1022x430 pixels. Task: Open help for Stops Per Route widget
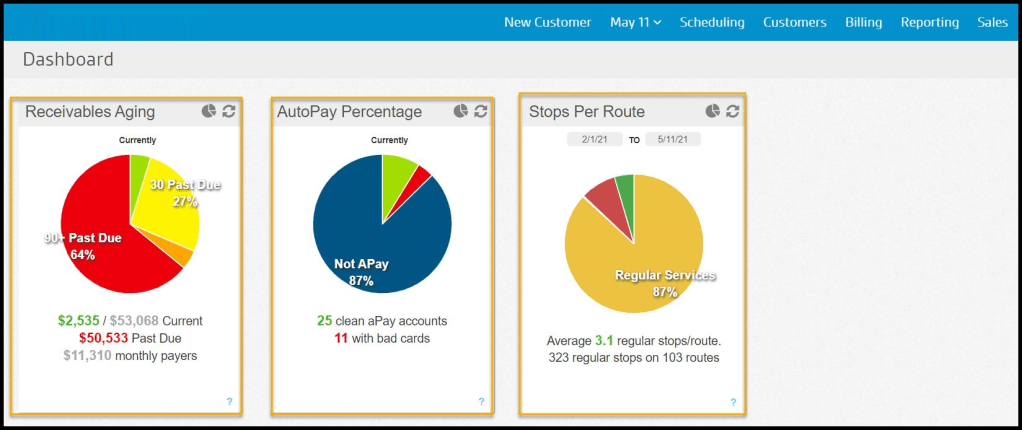tap(733, 402)
